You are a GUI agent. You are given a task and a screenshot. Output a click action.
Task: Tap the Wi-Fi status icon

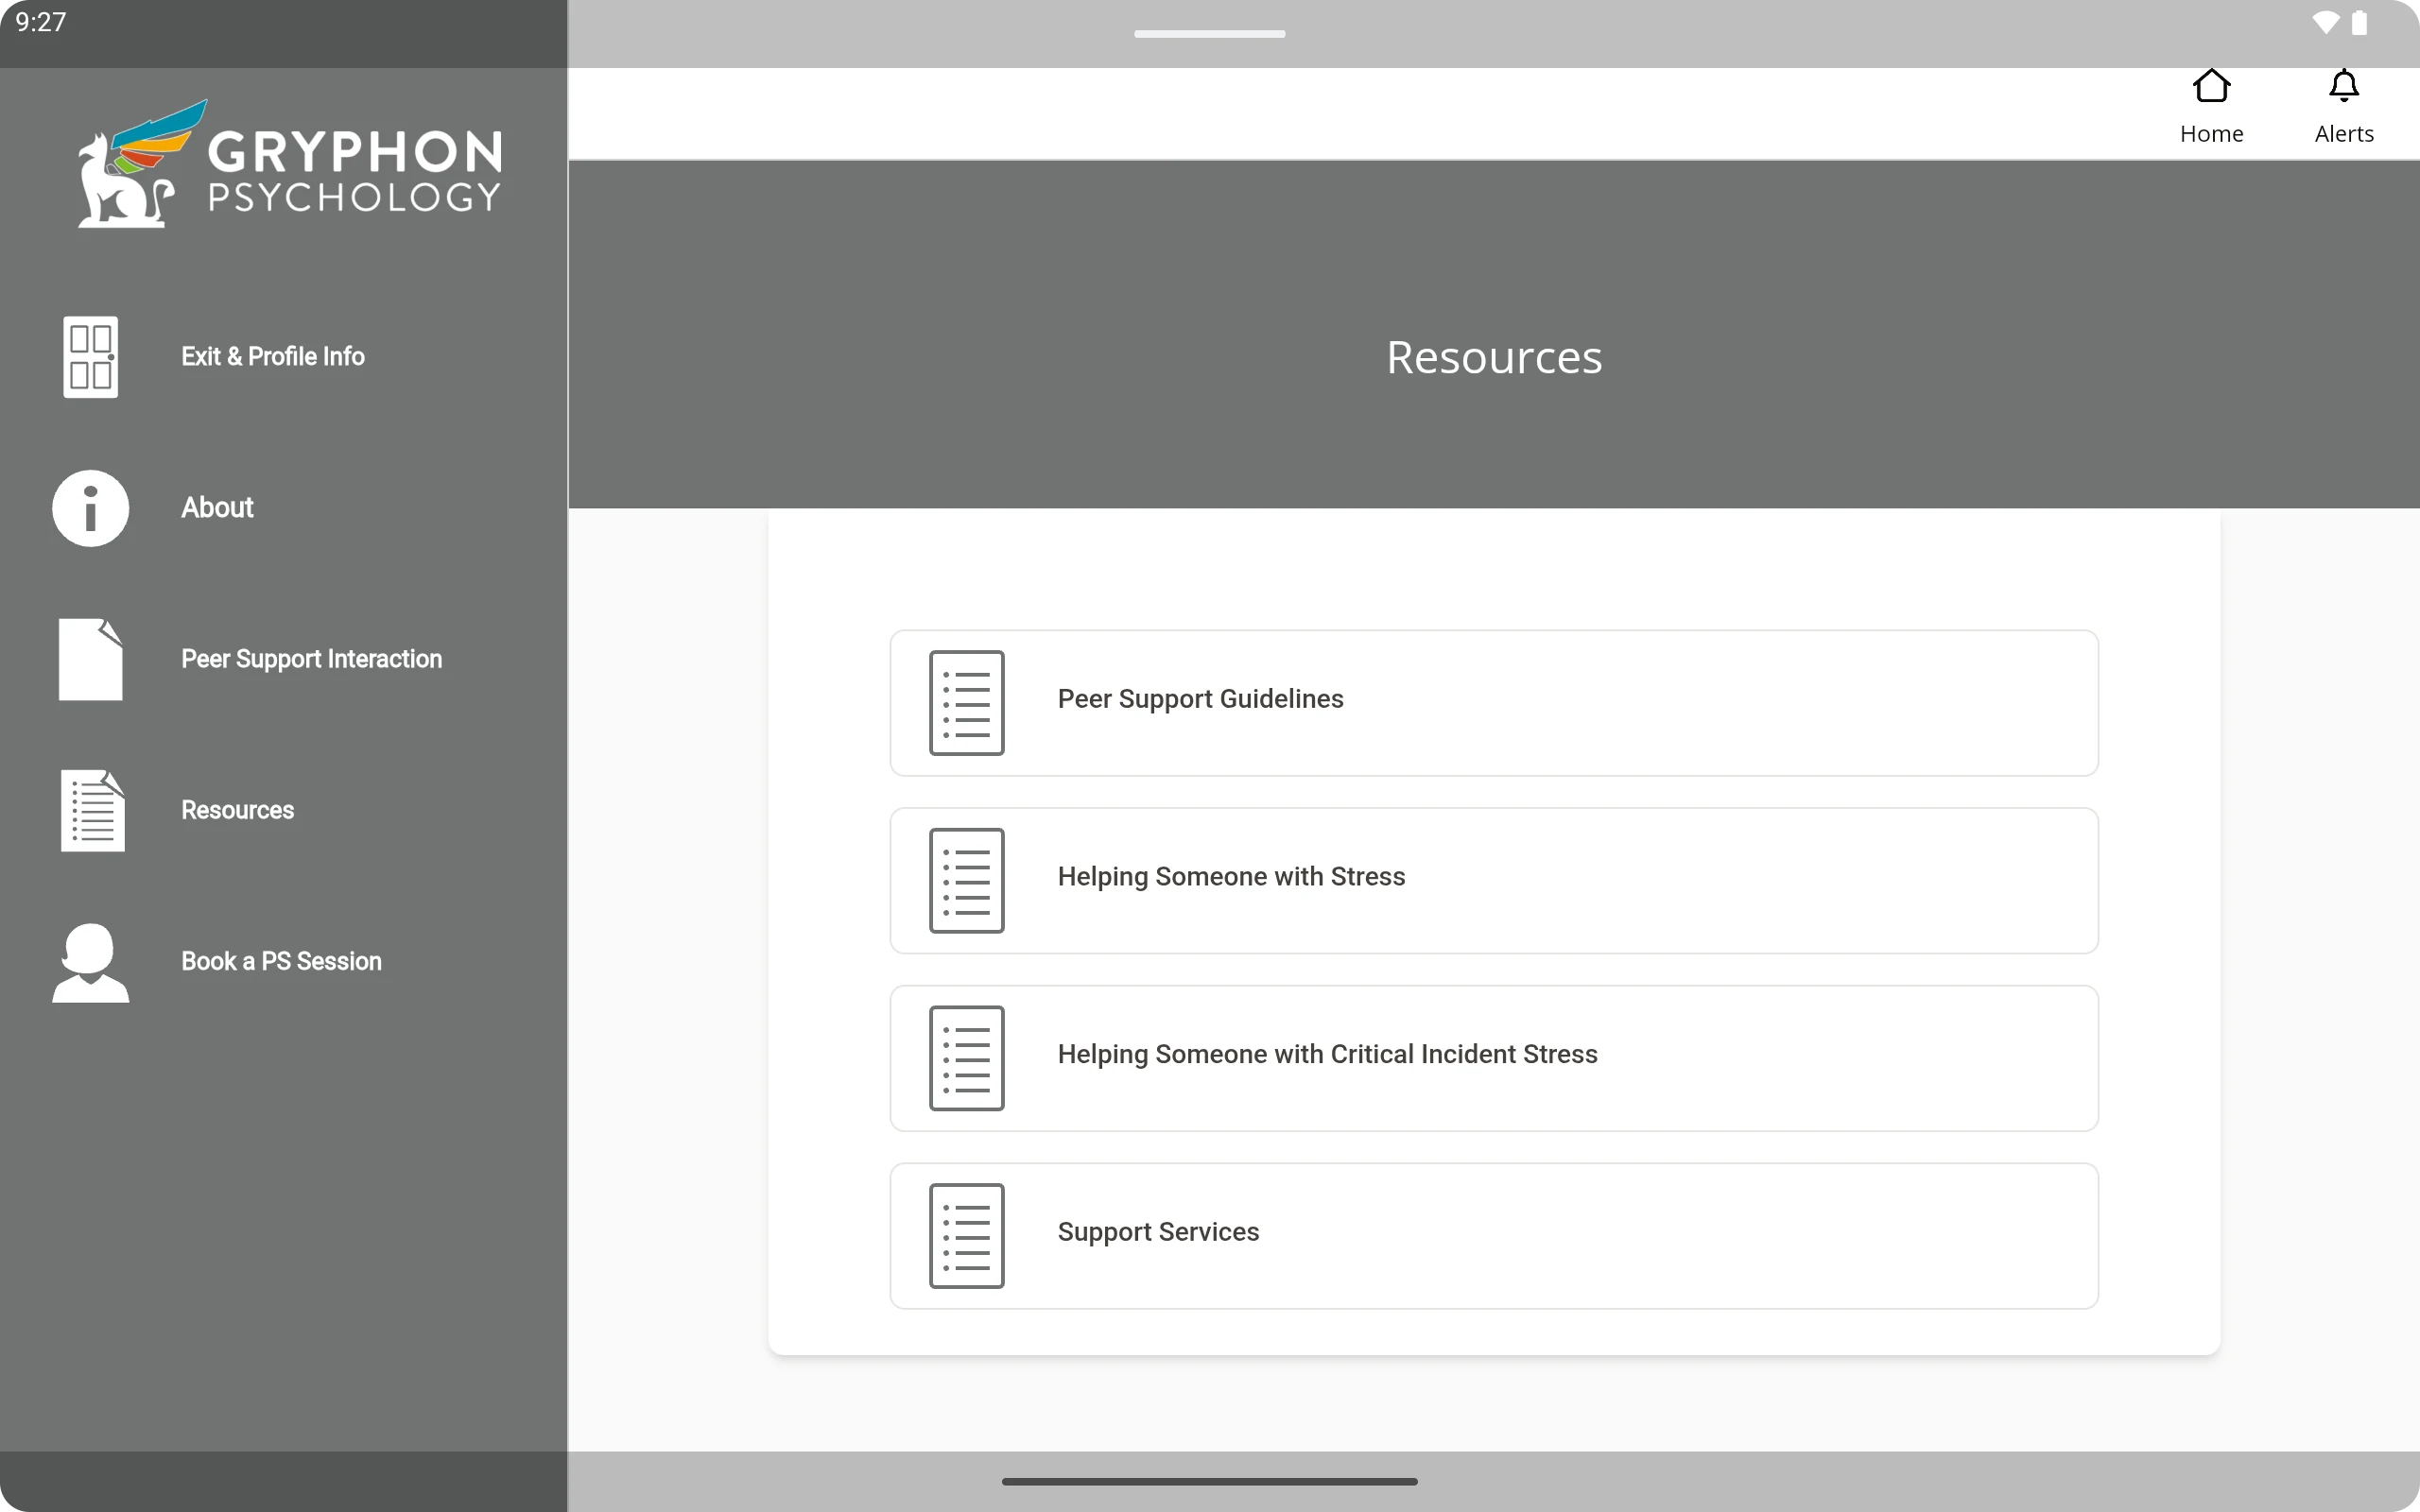[2325, 22]
